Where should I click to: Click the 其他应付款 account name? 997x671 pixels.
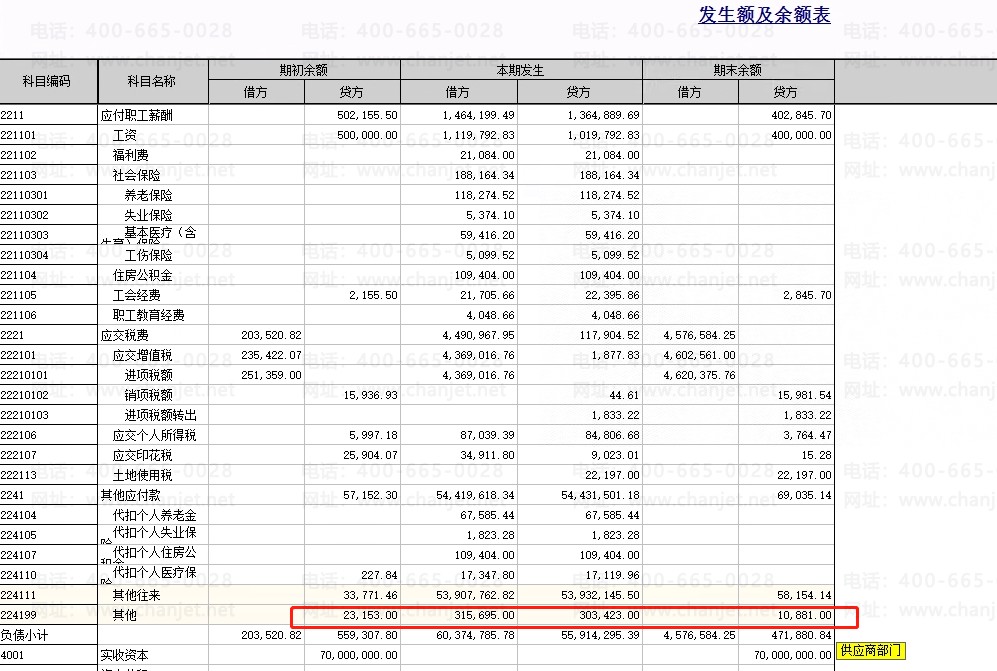point(130,495)
